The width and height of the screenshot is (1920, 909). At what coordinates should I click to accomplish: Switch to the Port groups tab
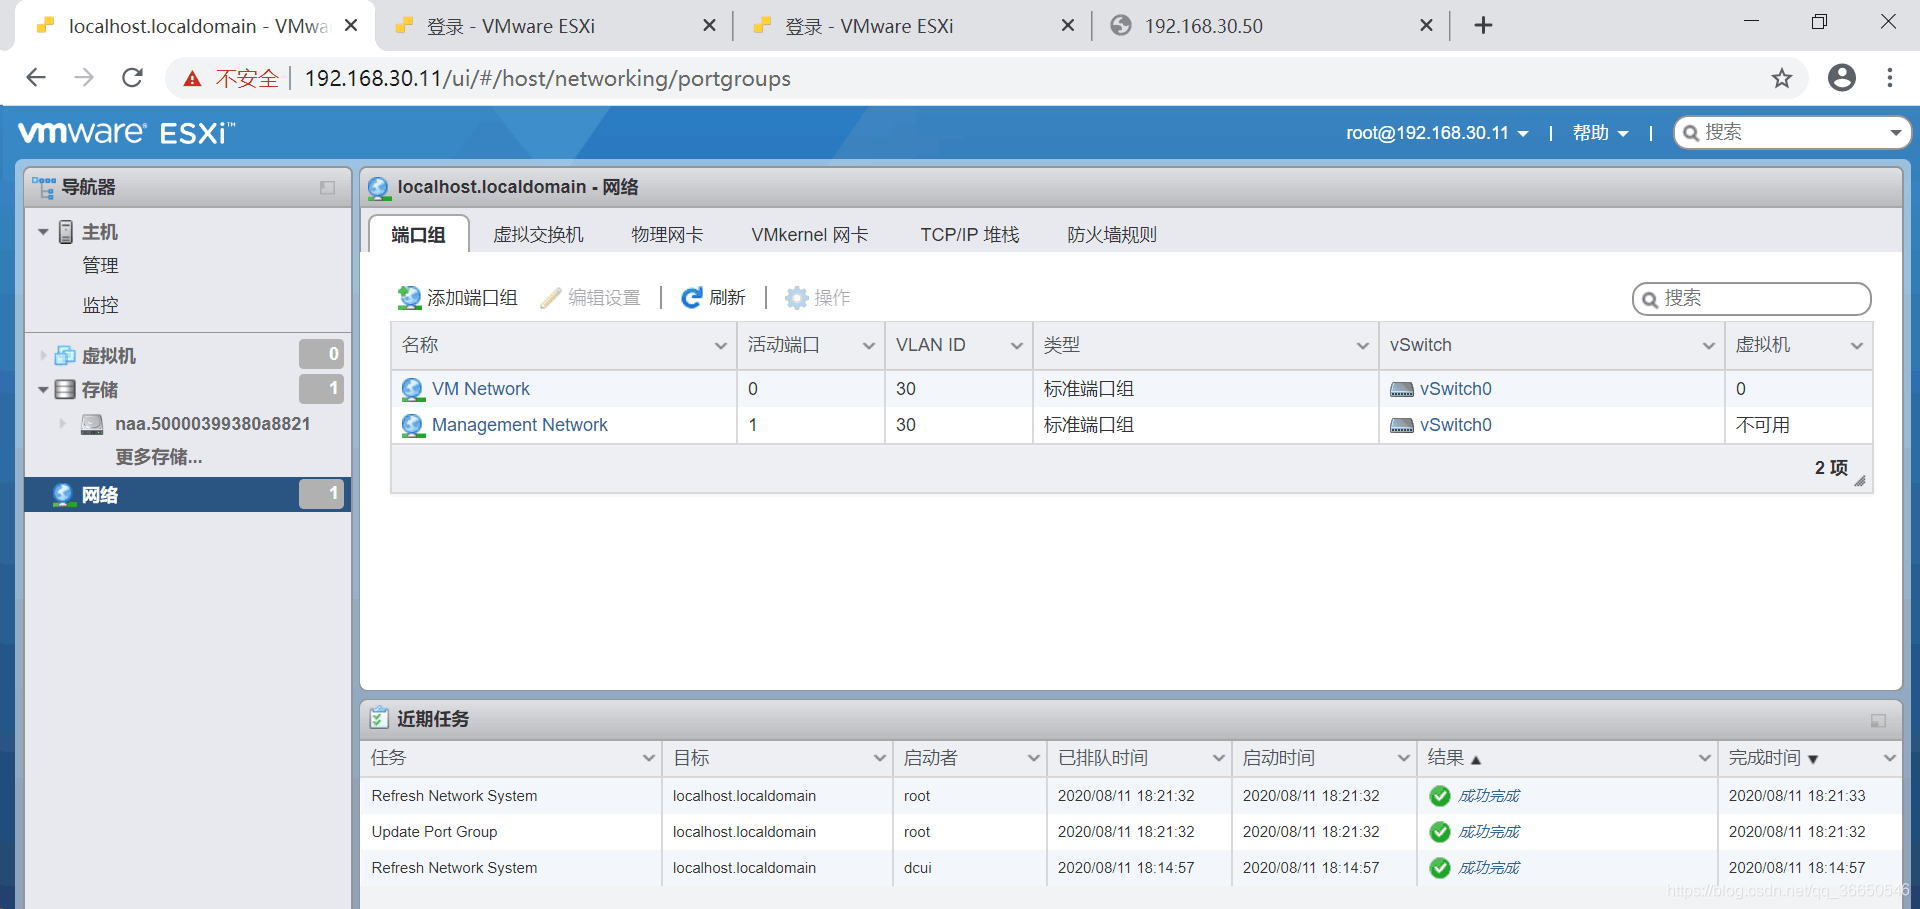pos(418,234)
